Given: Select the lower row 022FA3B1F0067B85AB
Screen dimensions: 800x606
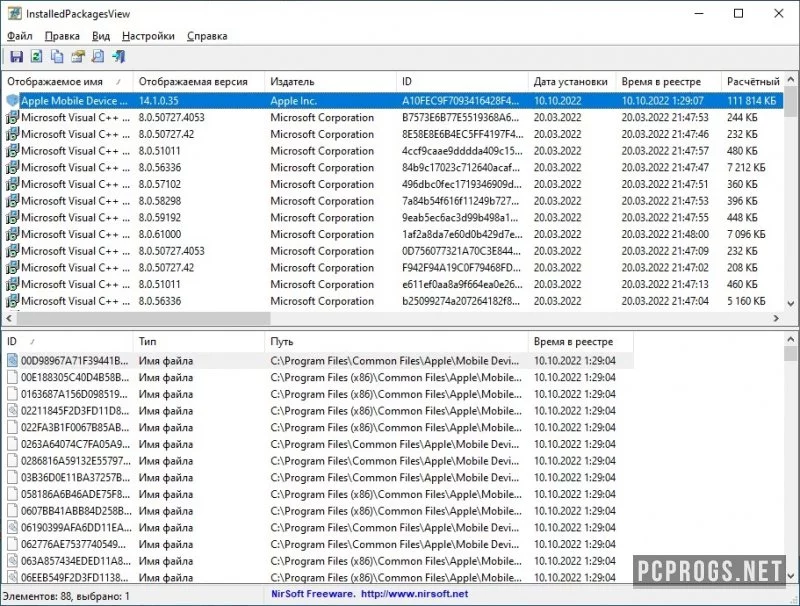Looking at the screenshot, I should point(317,427).
